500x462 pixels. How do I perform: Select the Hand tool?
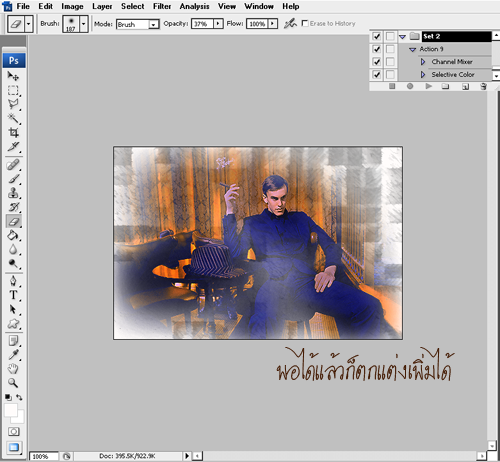pyautogui.click(x=13, y=369)
